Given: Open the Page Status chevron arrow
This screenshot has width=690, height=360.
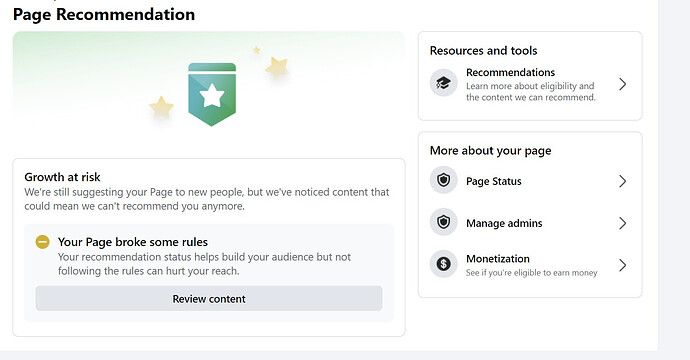Looking at the screenshot, I should click(x=622, y=181).
